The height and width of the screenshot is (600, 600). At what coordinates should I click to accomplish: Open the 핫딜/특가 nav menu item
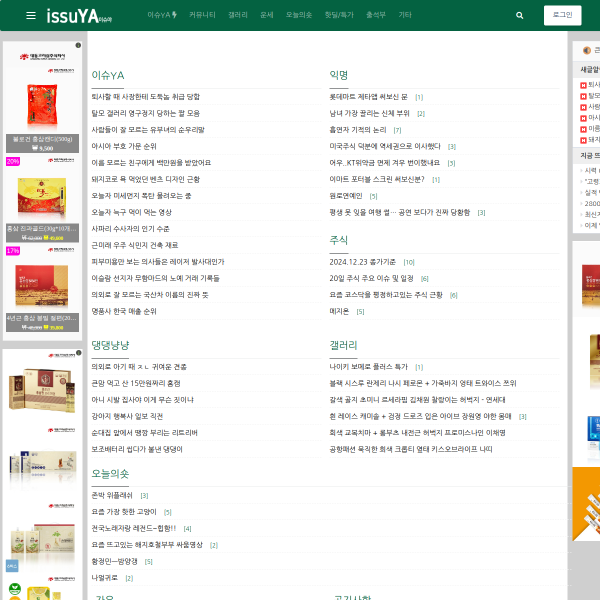339,15
